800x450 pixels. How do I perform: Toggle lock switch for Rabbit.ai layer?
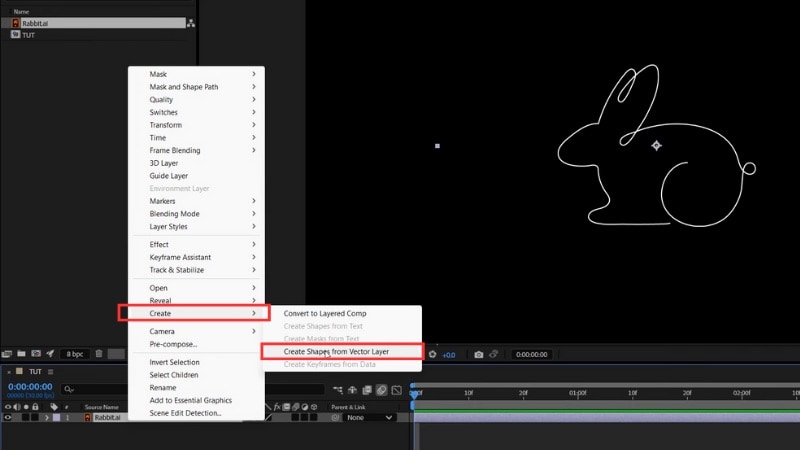pyautogui.click(x=35, y=417)
